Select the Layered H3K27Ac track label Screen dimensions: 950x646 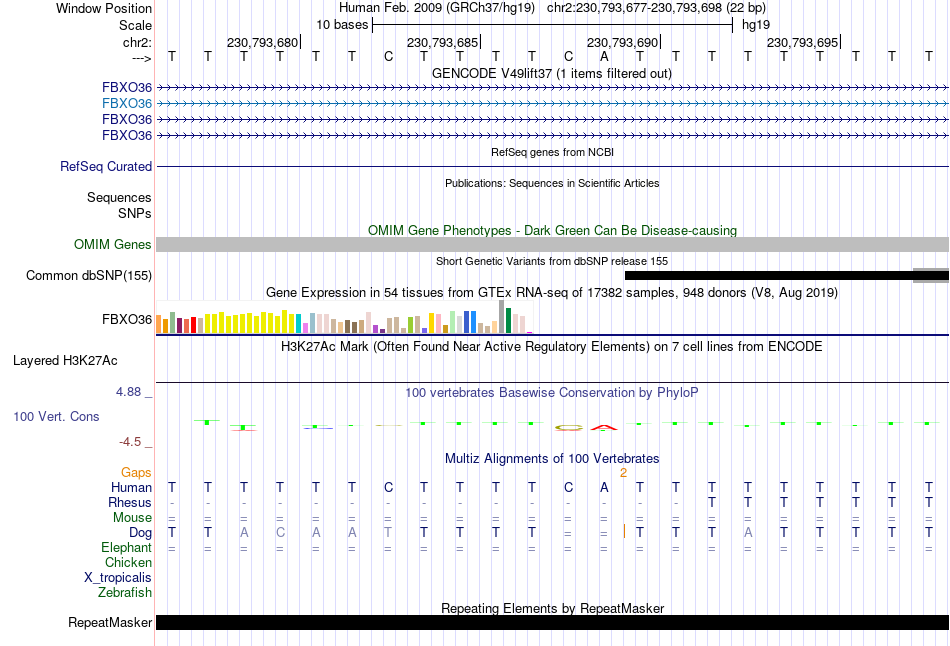65,361
